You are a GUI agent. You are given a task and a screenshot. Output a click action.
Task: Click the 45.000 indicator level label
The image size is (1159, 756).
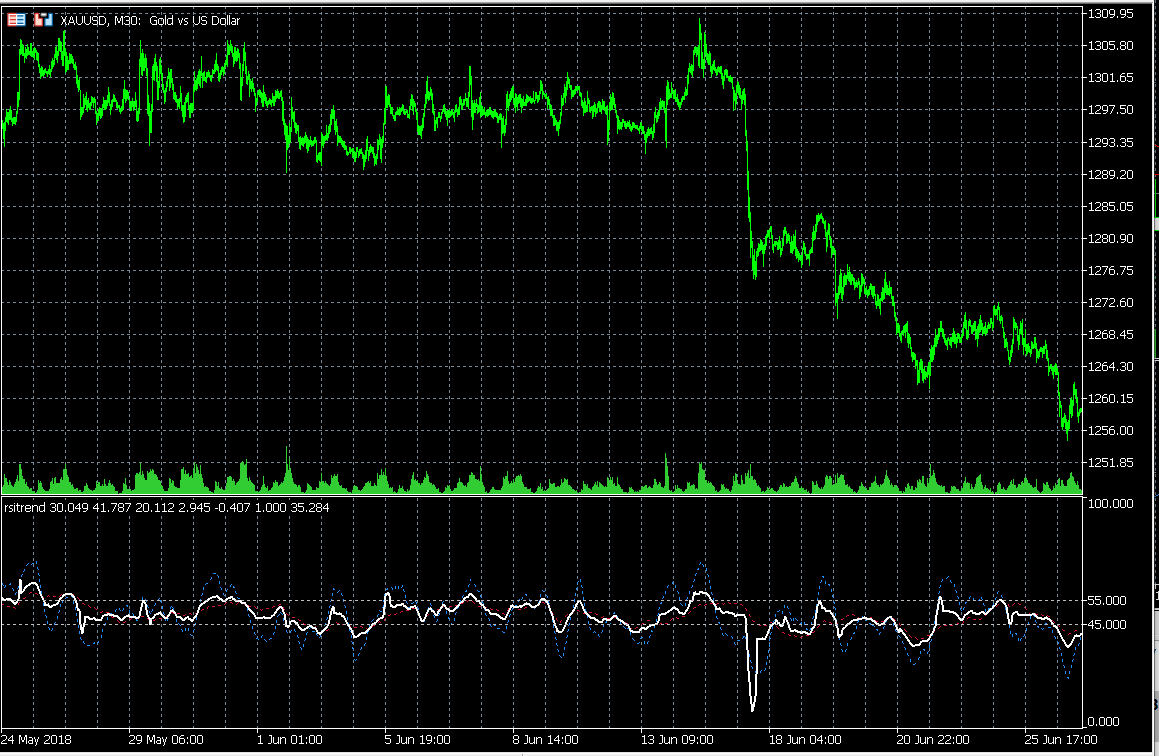1107,624
